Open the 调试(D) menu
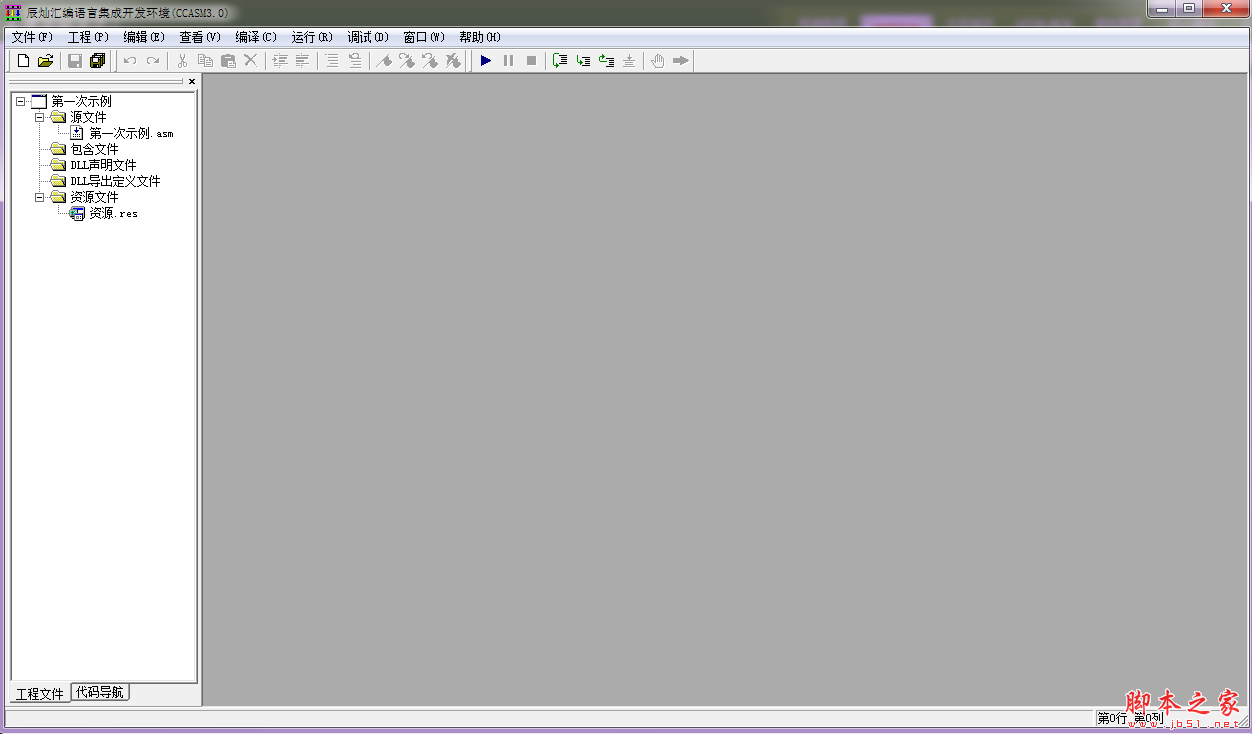The width and height of the screenshot is (1252, 735). [x=368, y=37]
